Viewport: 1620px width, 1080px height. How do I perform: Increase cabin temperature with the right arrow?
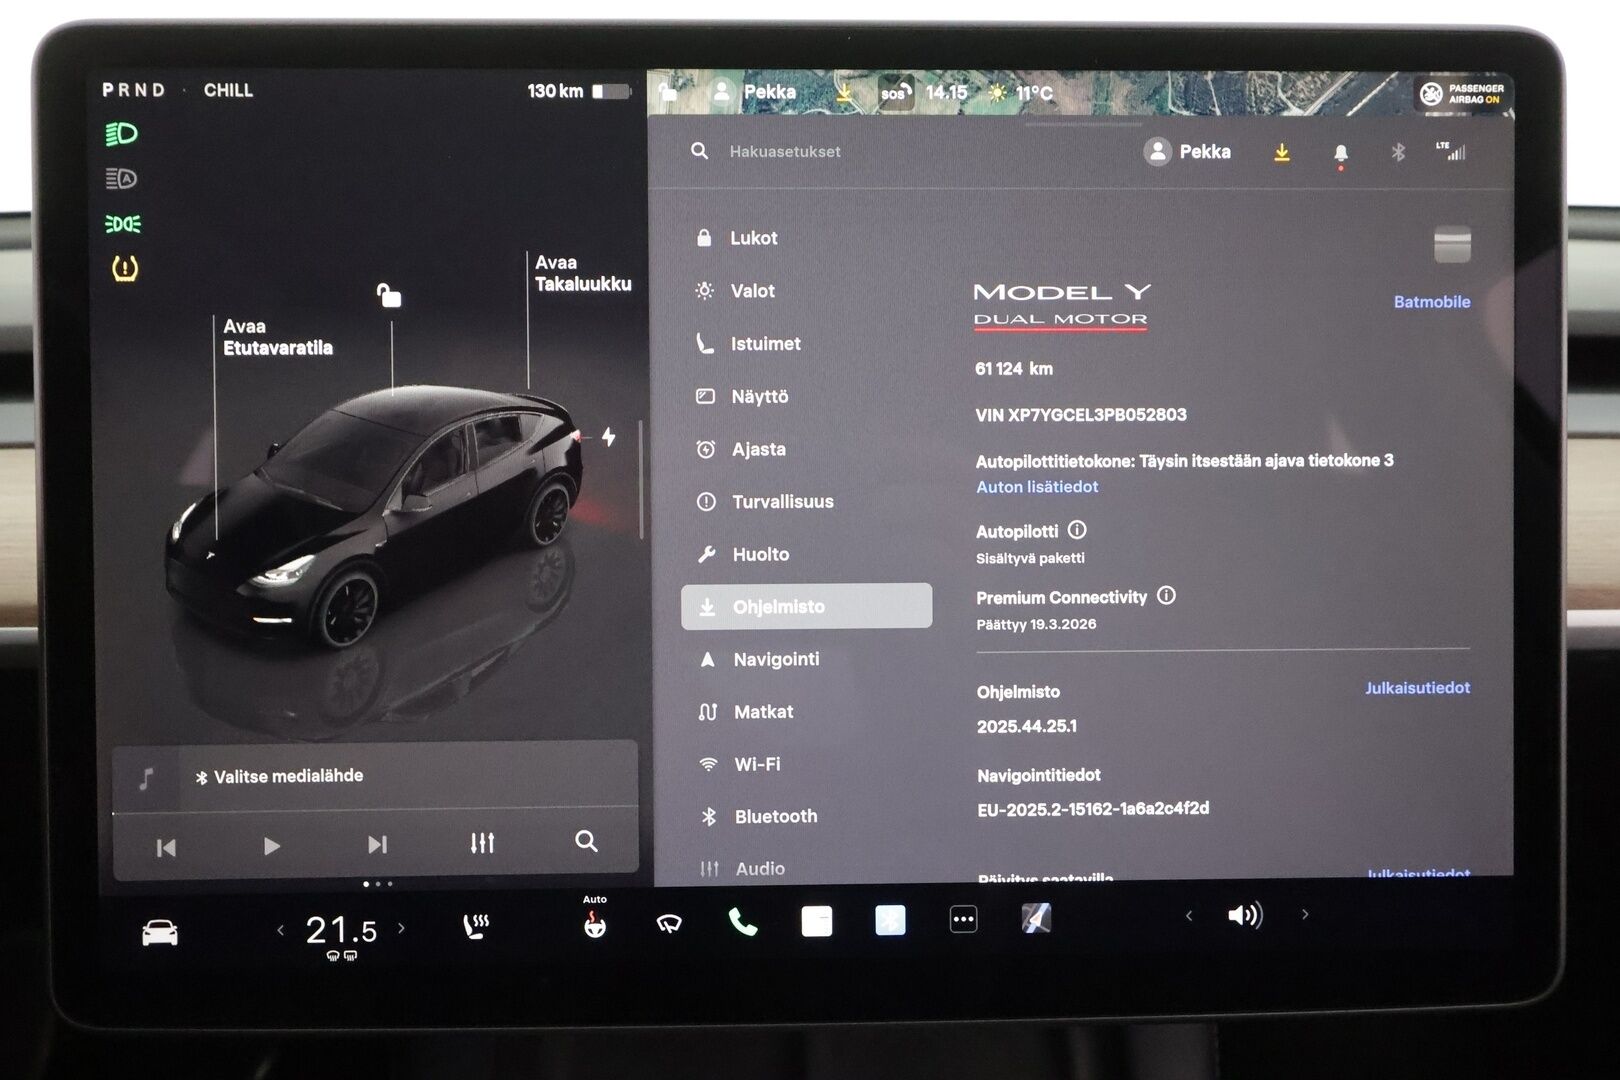(404, 928)
